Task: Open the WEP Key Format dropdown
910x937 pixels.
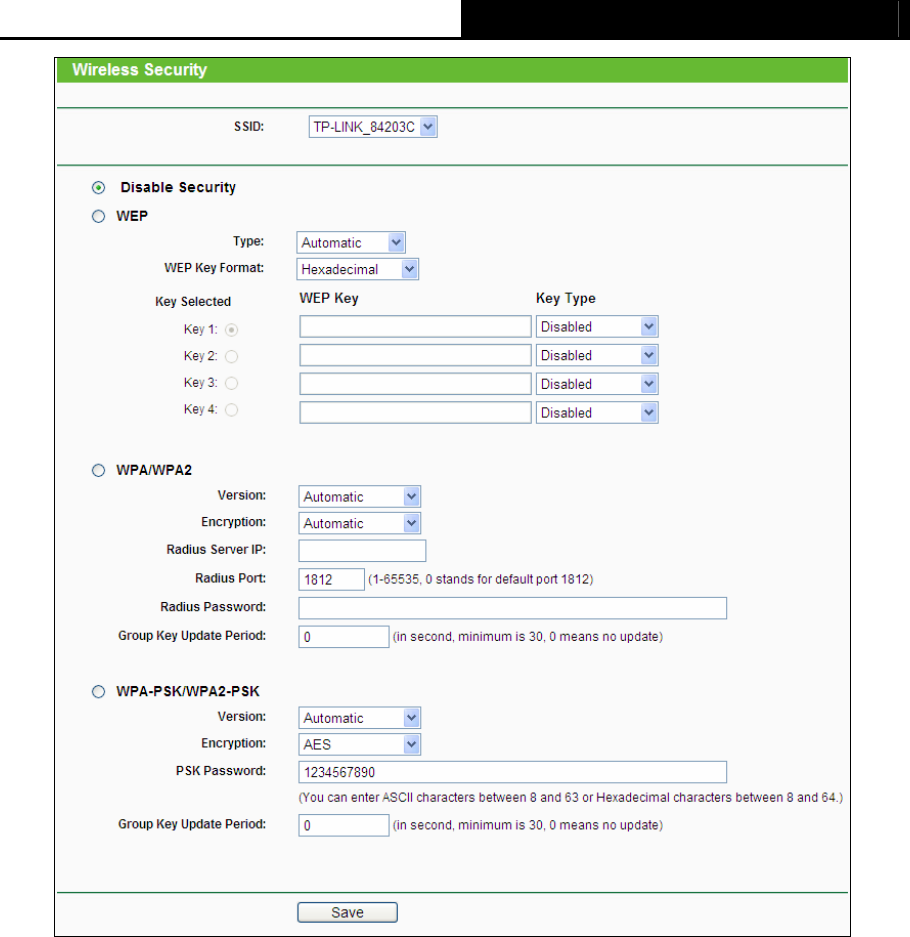Action: click(x=357, y=269)
